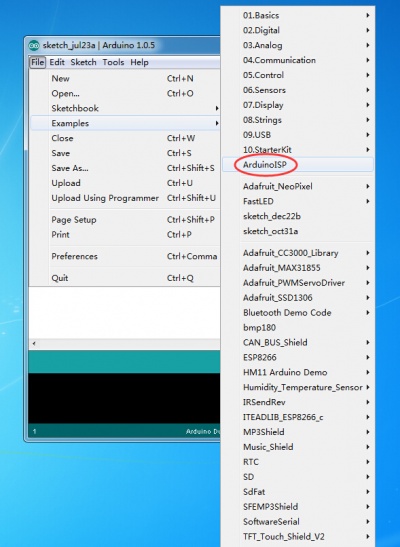Open the ArduinoISP example
This screenshot has width=400, height=547.
[298, 165]
